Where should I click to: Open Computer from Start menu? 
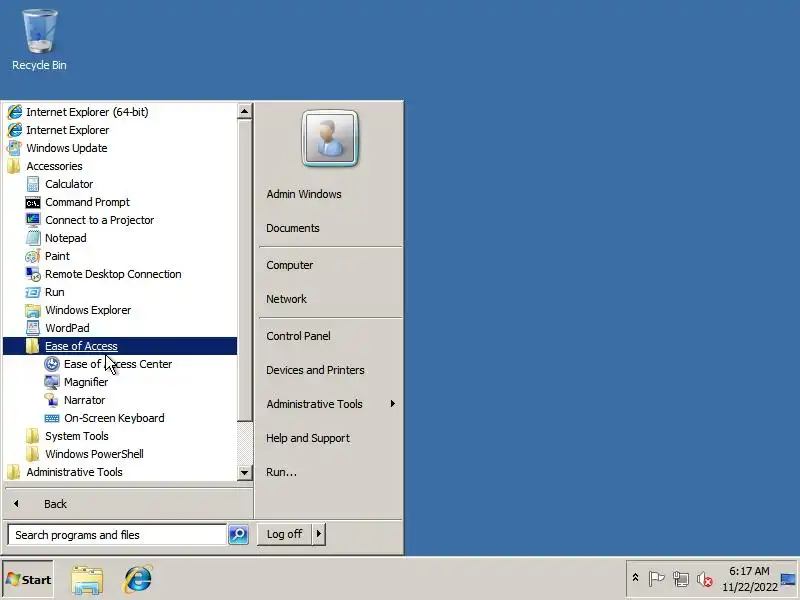[x=290, y=265]
